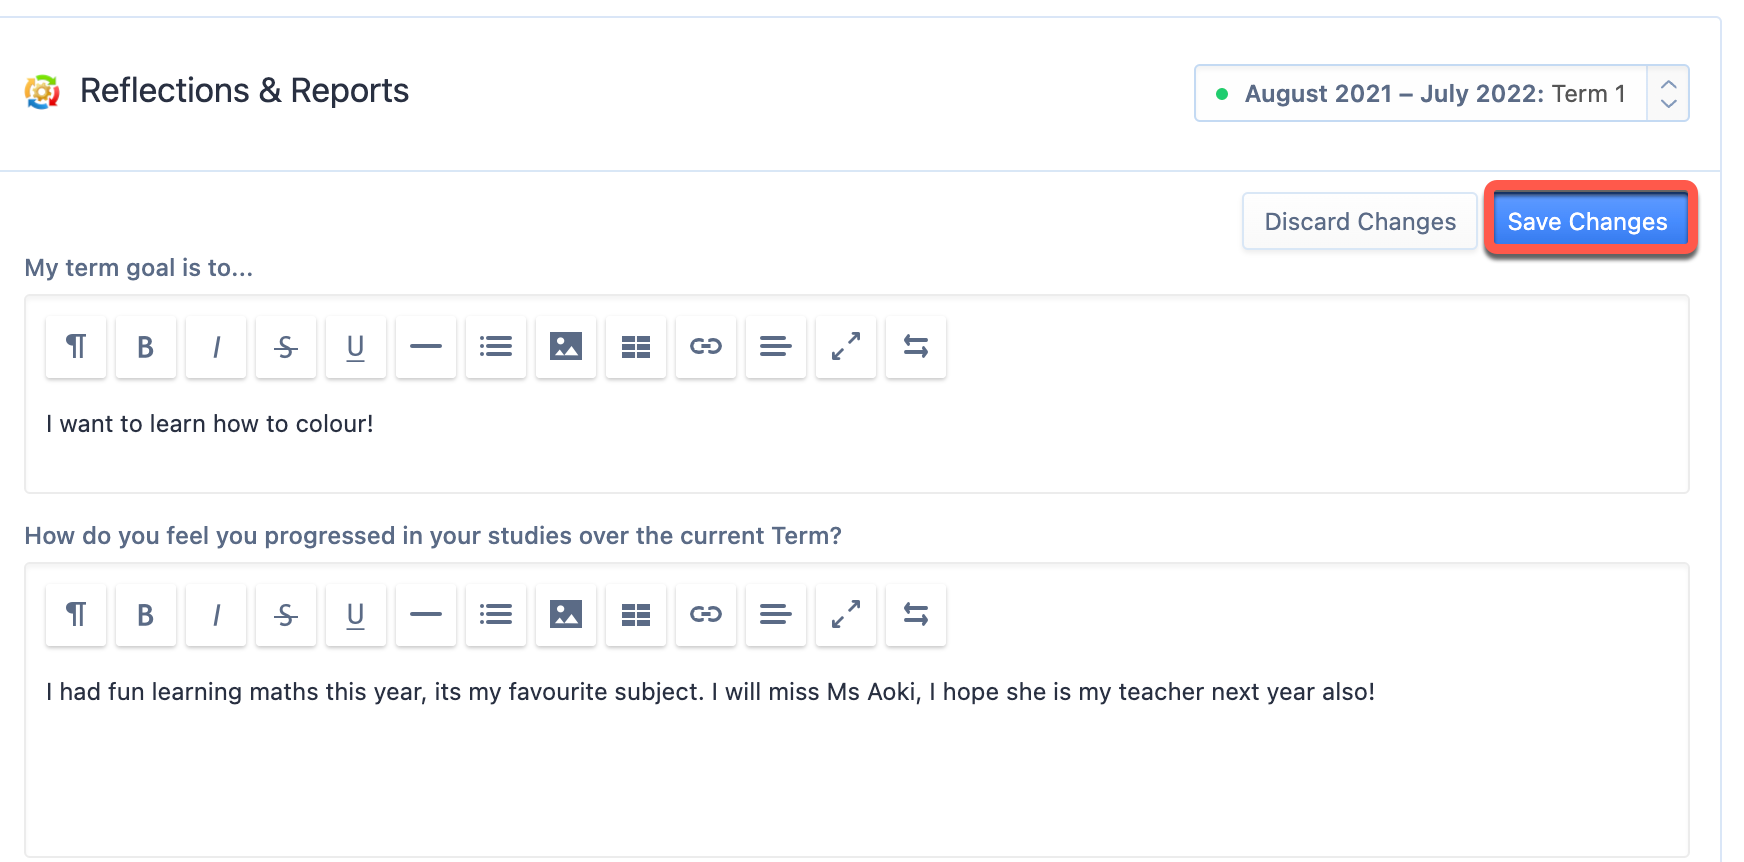The width and height of the screenshot is (1744, 862).
Task: Expand progress editor to fullscreen
Action: click(x=846, y=615)
